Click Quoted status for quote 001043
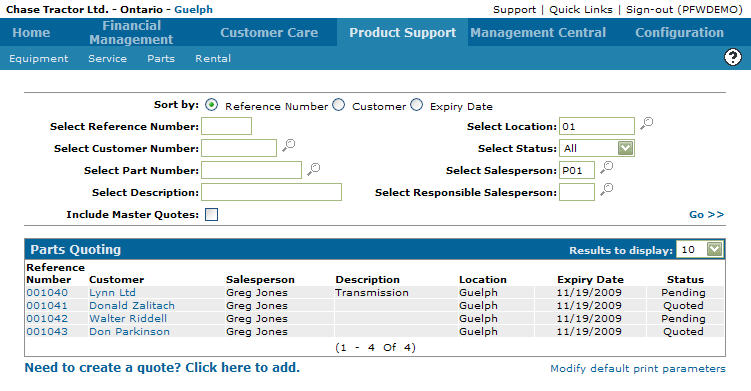The image size is (751, 391). [683, 331]
